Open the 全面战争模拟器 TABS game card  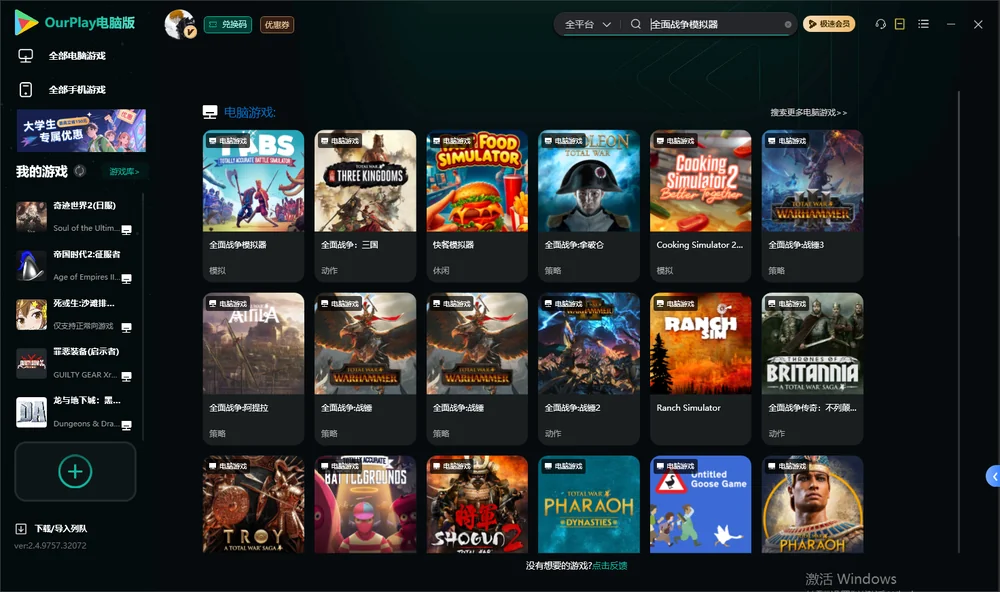click(x=253, y=205)
